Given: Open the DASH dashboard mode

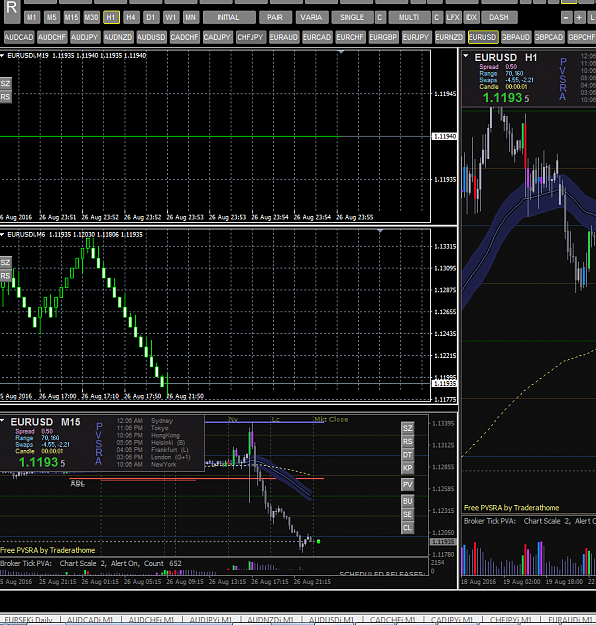Looking at the screenshot, I should [499, 18].
